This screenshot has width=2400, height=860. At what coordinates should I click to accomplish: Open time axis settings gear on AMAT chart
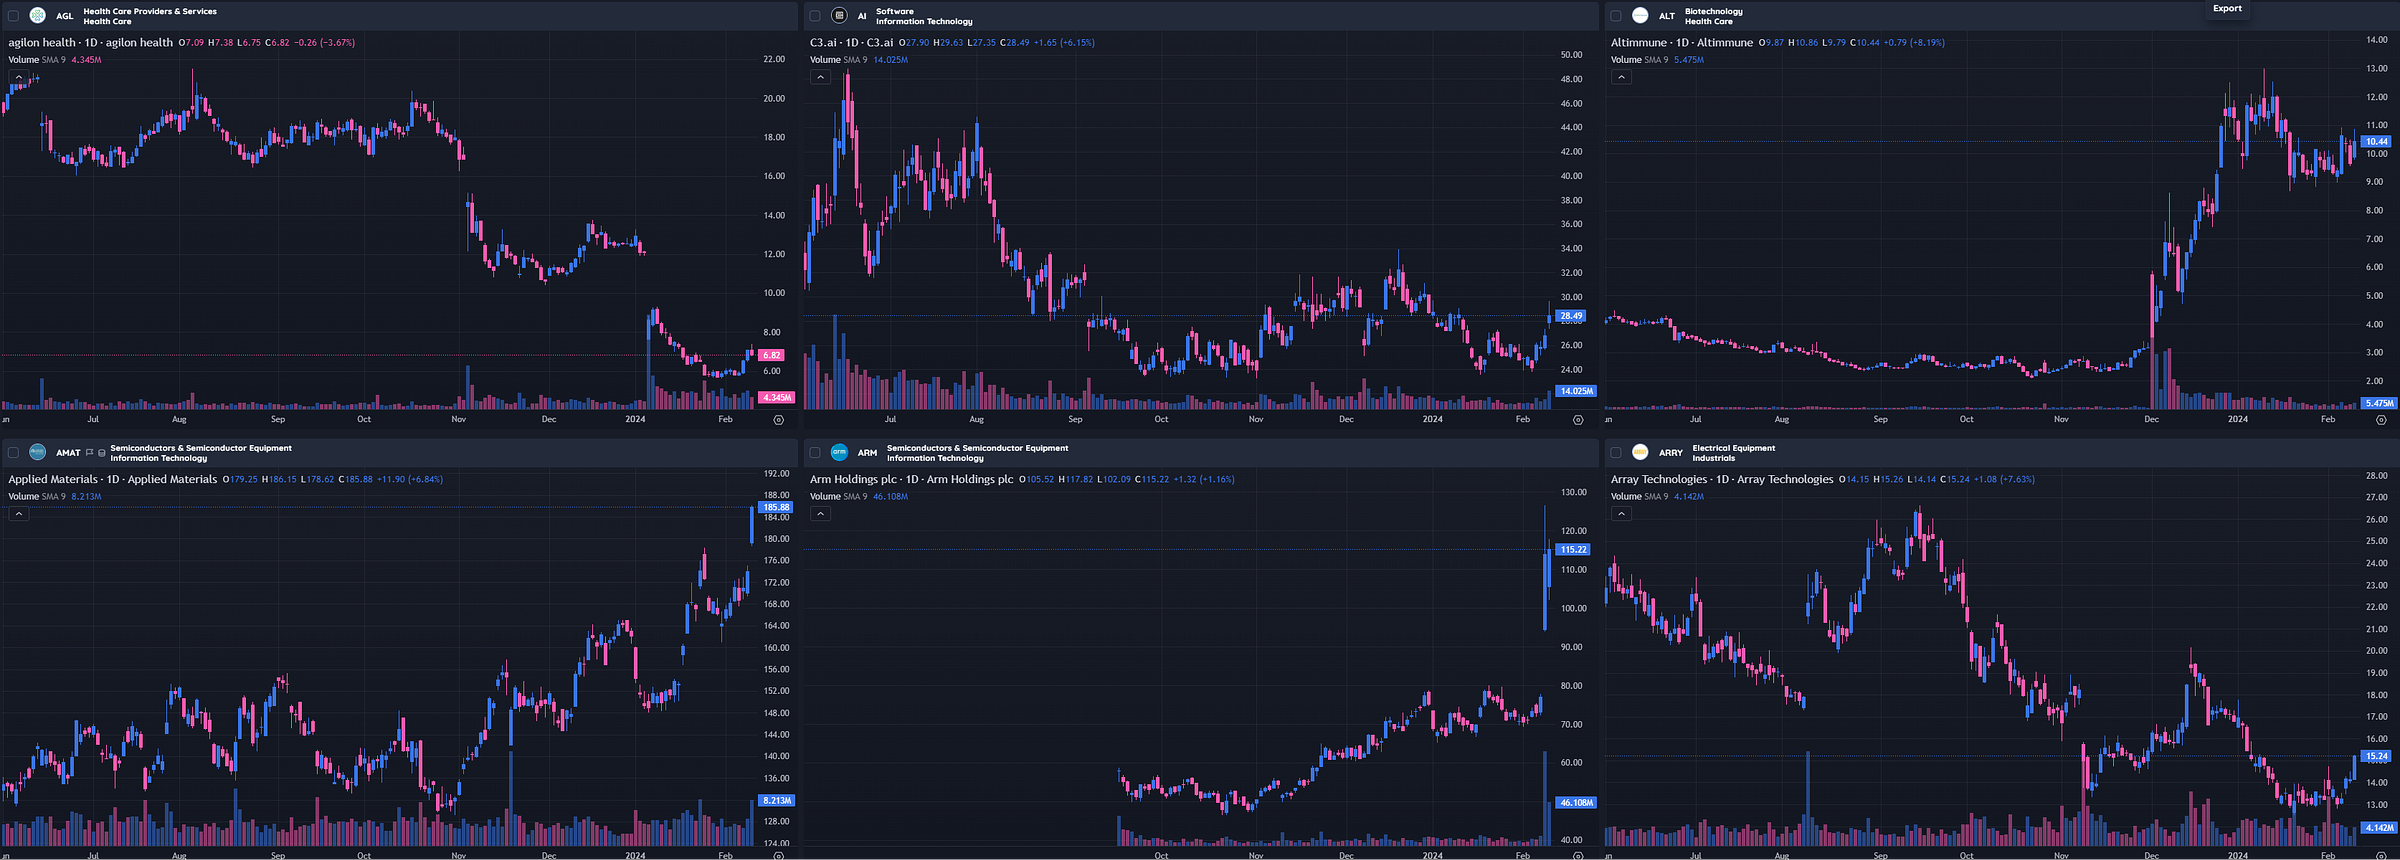[779, 856]
